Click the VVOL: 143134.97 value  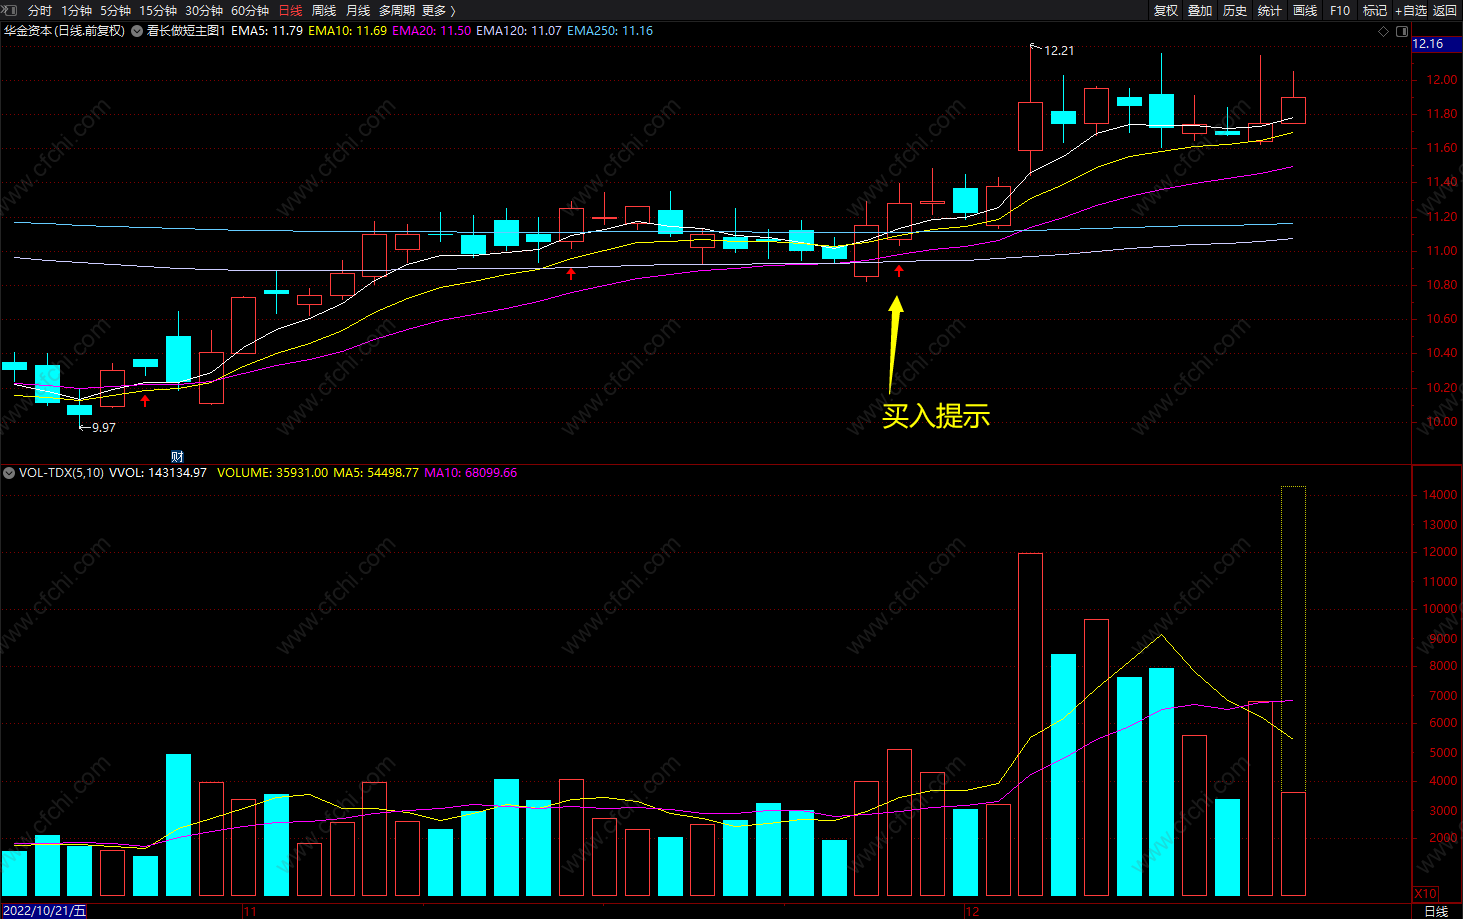point(158,473)
